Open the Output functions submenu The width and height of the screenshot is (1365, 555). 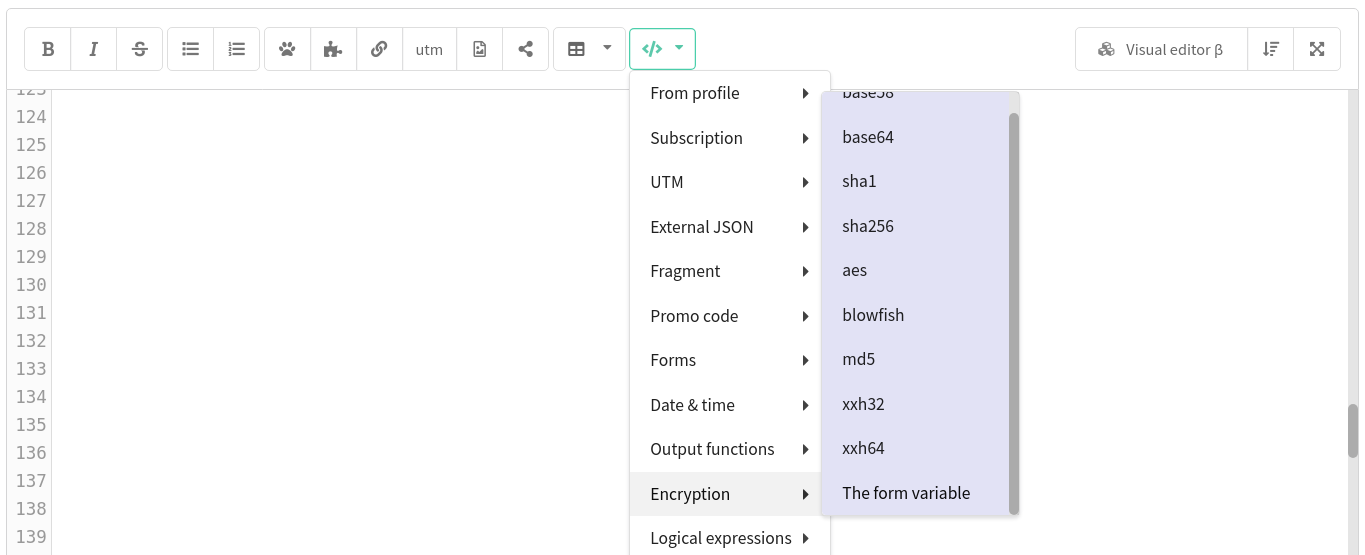[730, 449]
